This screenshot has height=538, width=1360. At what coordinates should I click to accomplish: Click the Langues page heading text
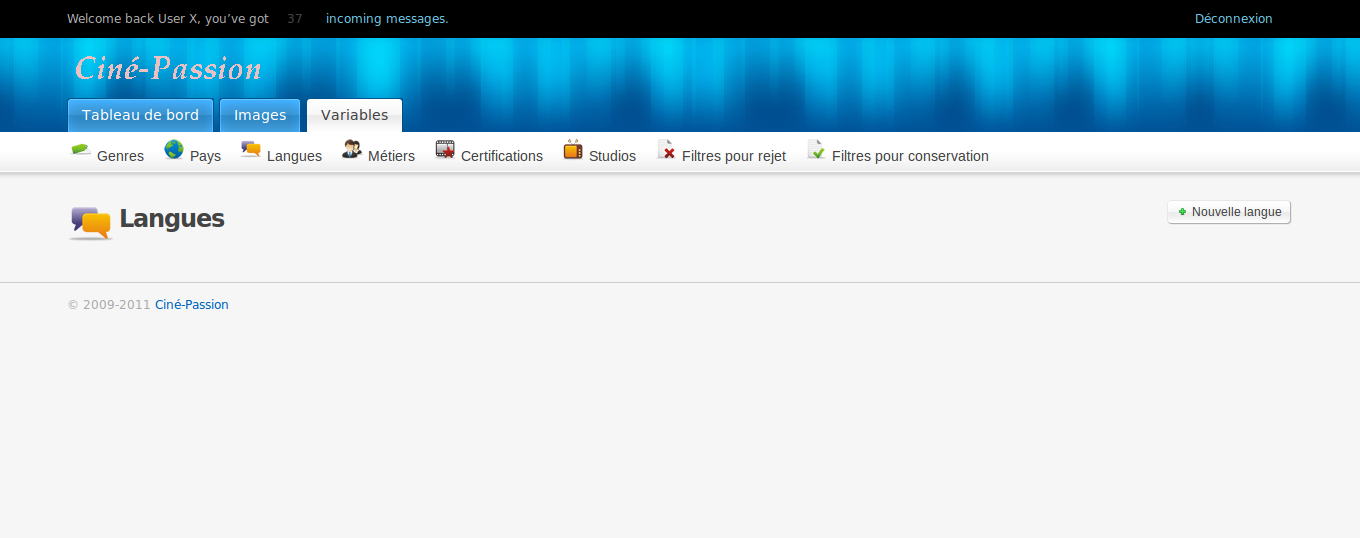click(x=172, y=219)
